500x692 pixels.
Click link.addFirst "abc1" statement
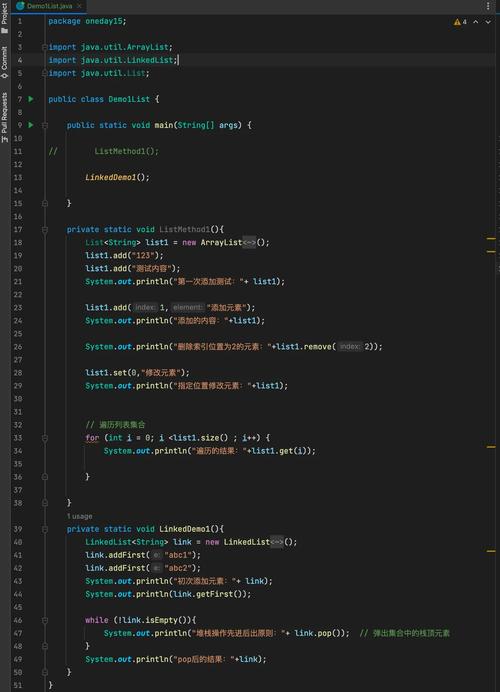click(x=143, y=555)
